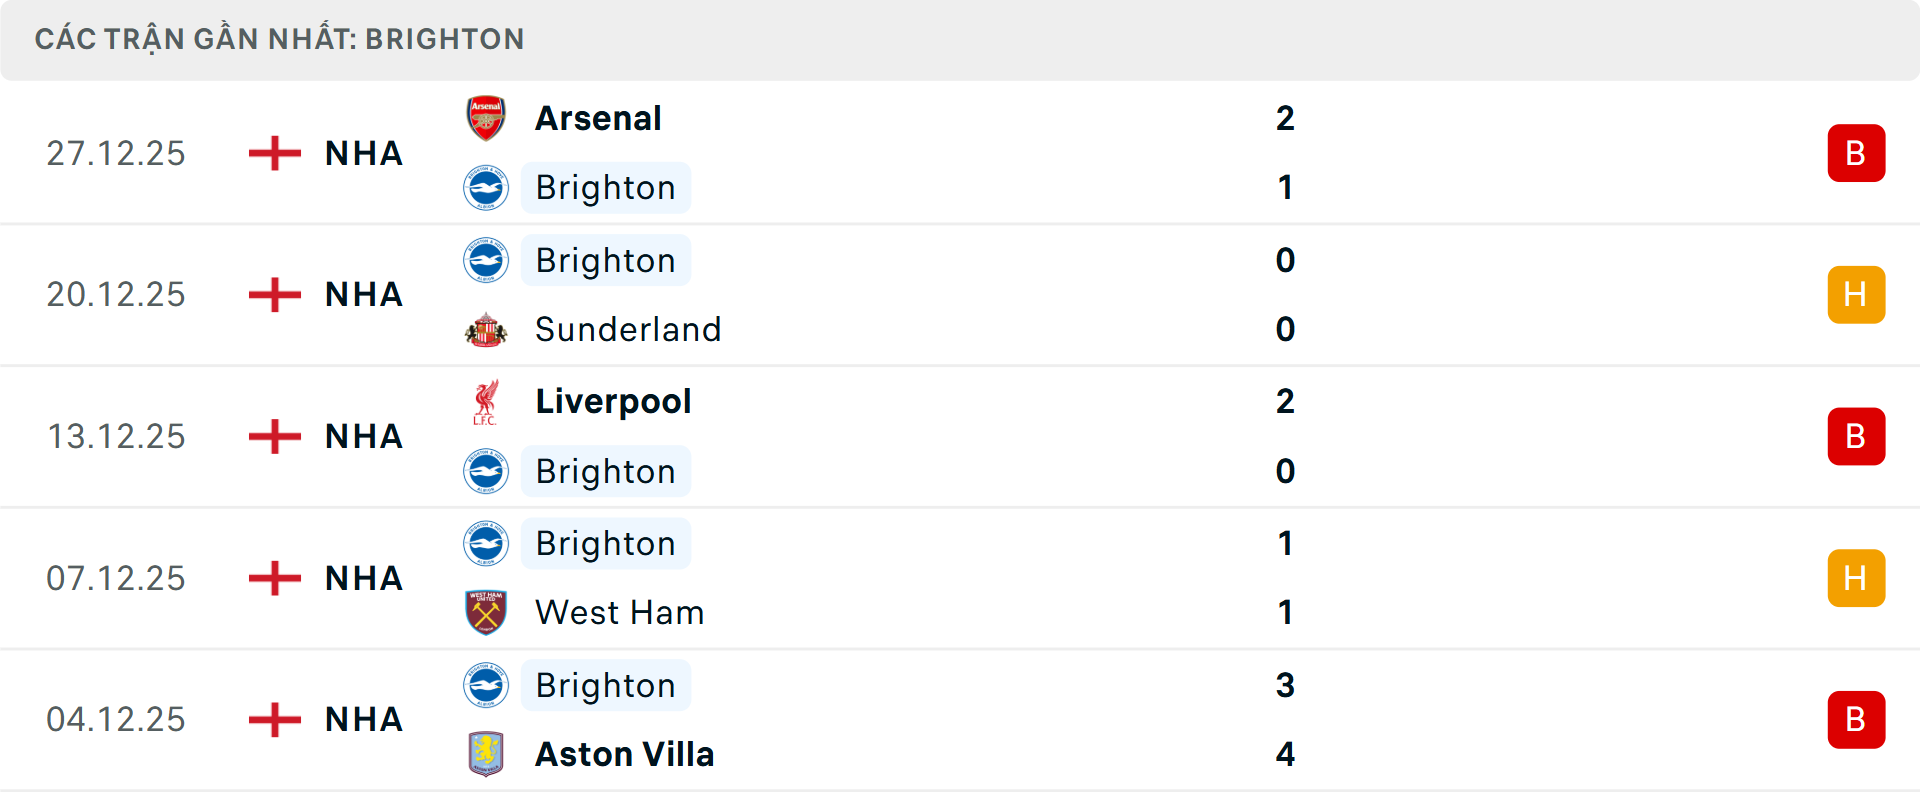
Task: Click the England flag beside 04.12.25
Action: [x=275, y=720]
